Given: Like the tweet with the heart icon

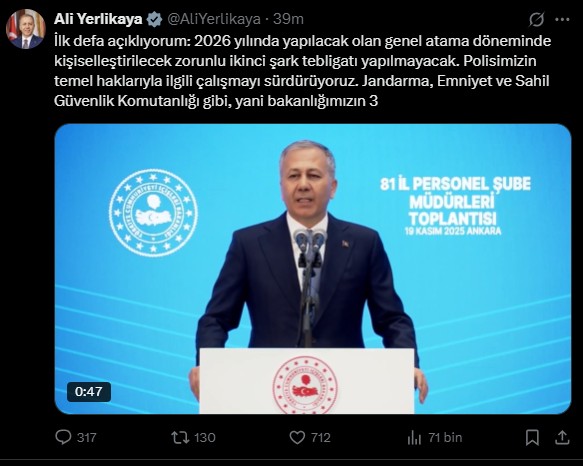Looking at the screenshot, I should pyautogui.click(x=297, y=437).
